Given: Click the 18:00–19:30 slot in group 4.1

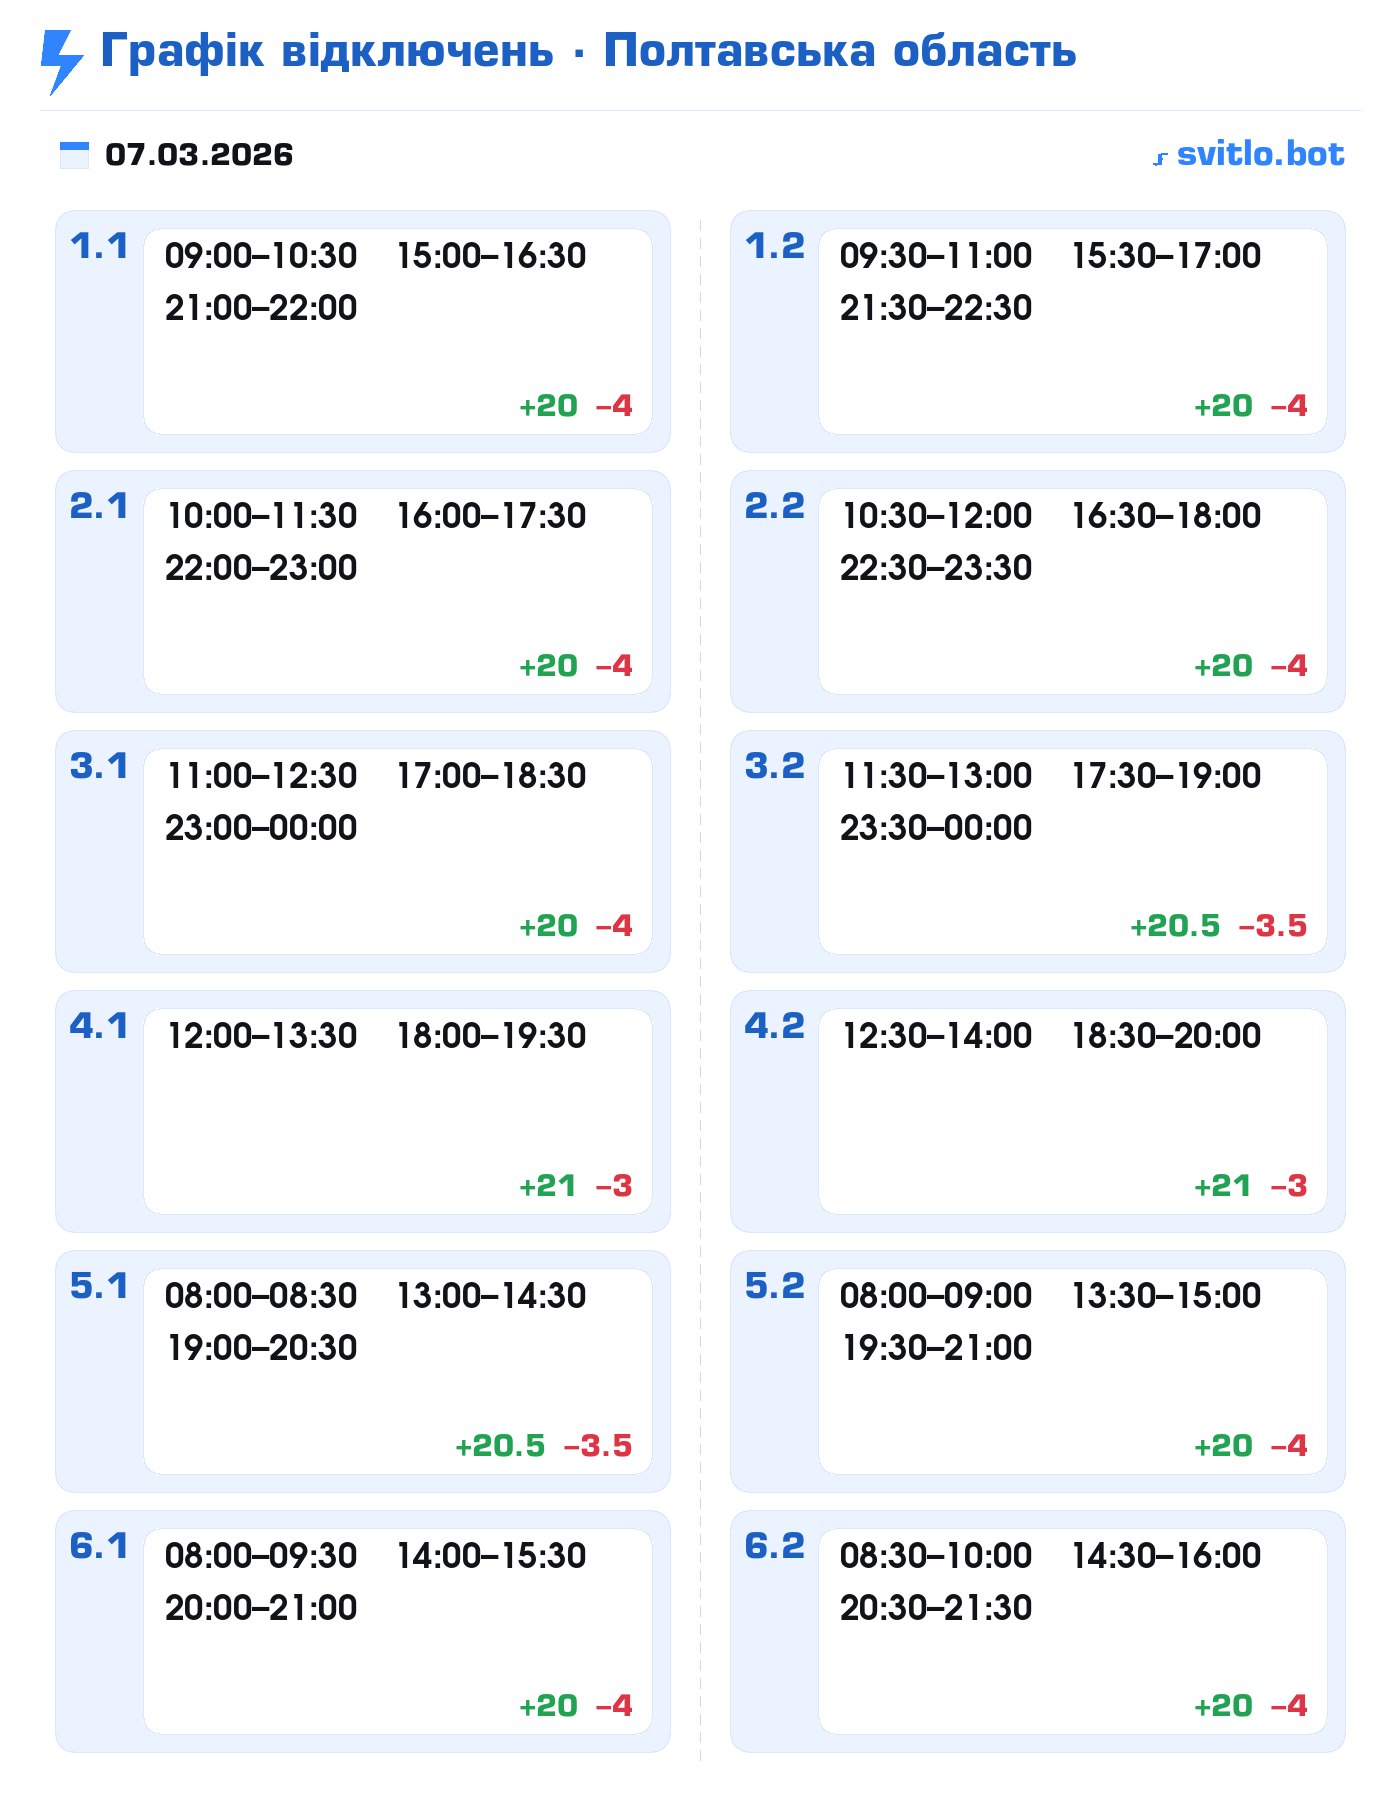Looking at the screenshot, I should [491, 1036].
